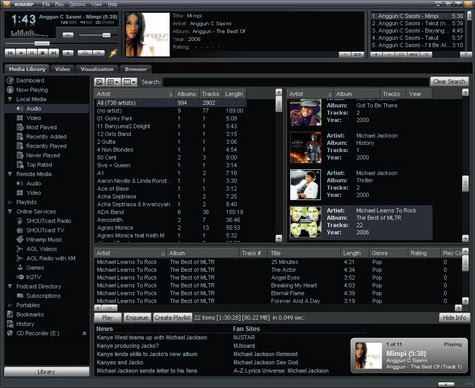This screenshot has width=475, height=388.
Task: Collapse the Local Media tree
Action: coord(10,99)
